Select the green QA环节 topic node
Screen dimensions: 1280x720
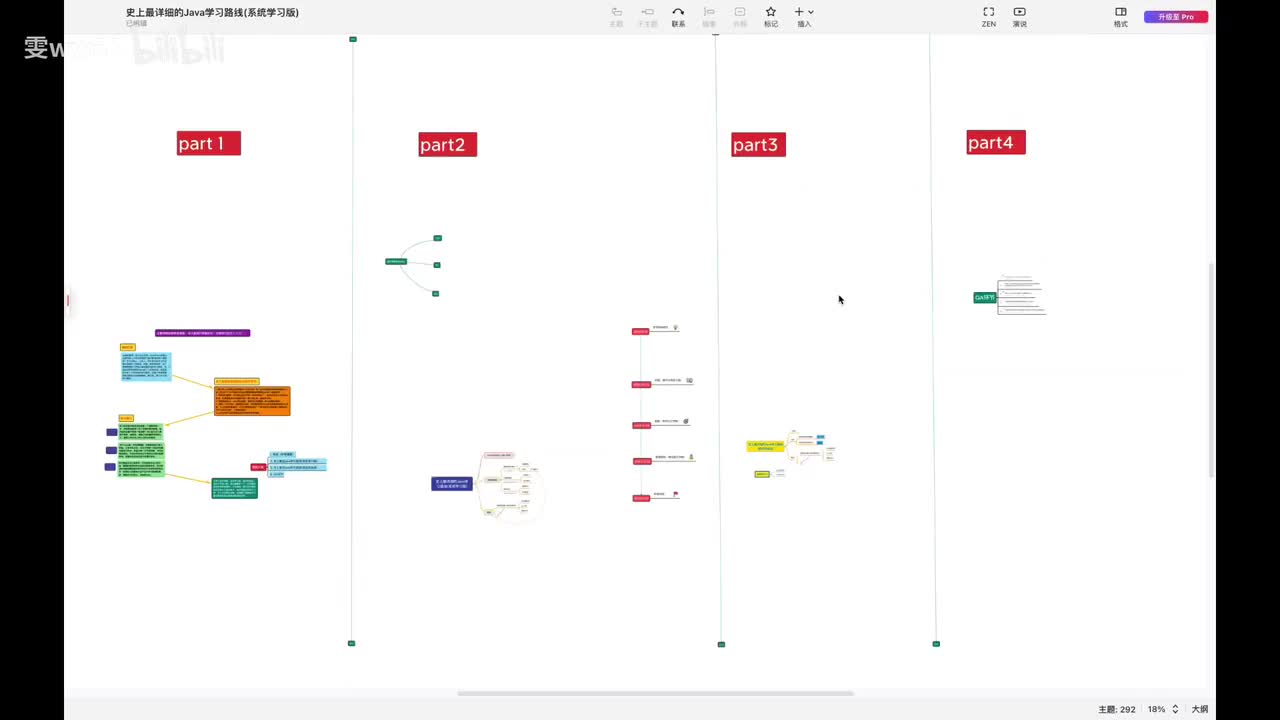point(985,297)
